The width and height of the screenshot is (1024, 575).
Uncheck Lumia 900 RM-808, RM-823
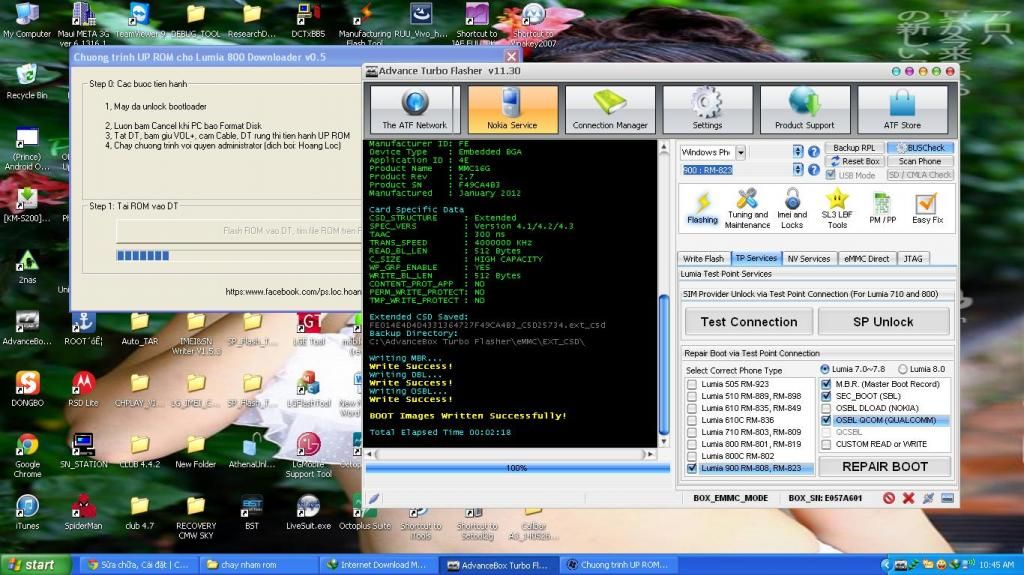[x=692, y=468]
